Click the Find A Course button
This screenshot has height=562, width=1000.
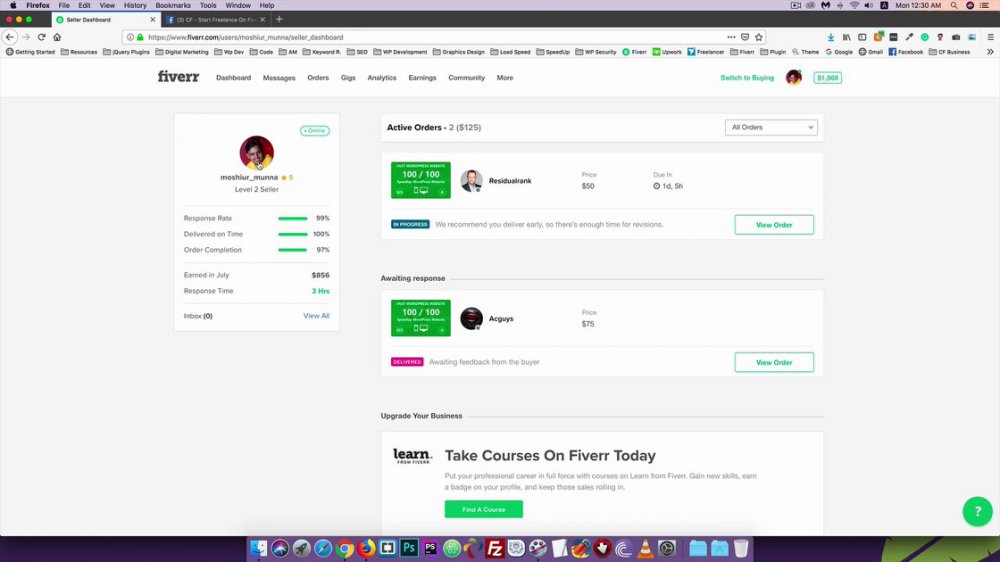(x=483, y=509)
